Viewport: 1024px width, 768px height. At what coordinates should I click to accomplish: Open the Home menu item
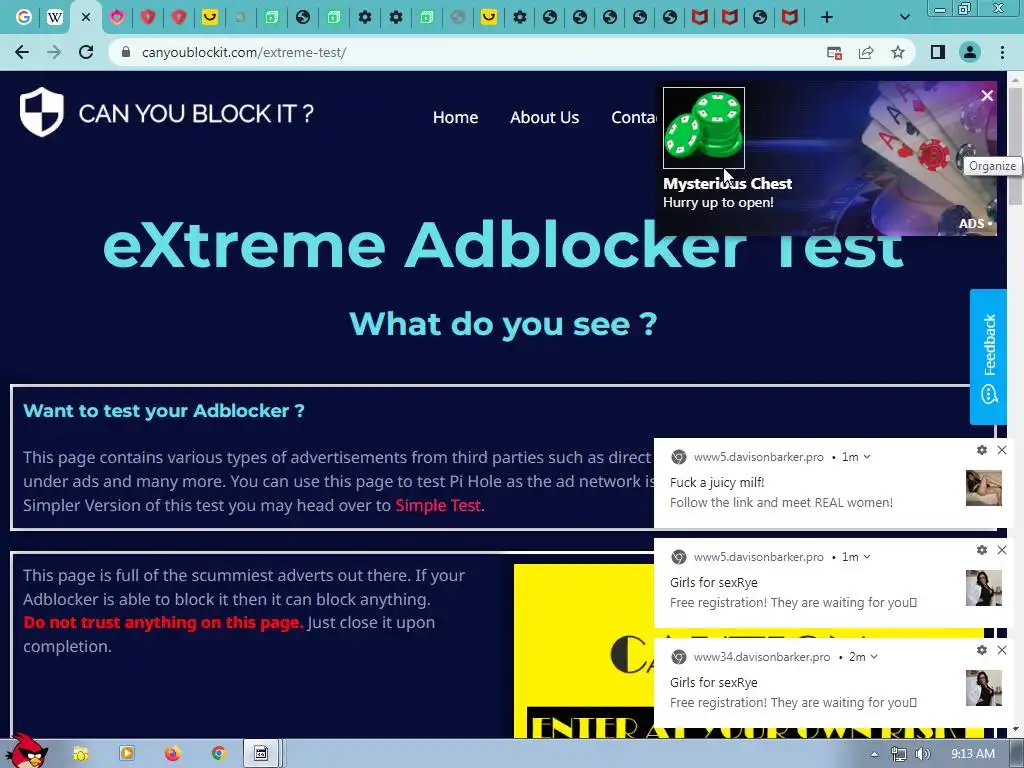pyautogui.click(x=455, y=118)
